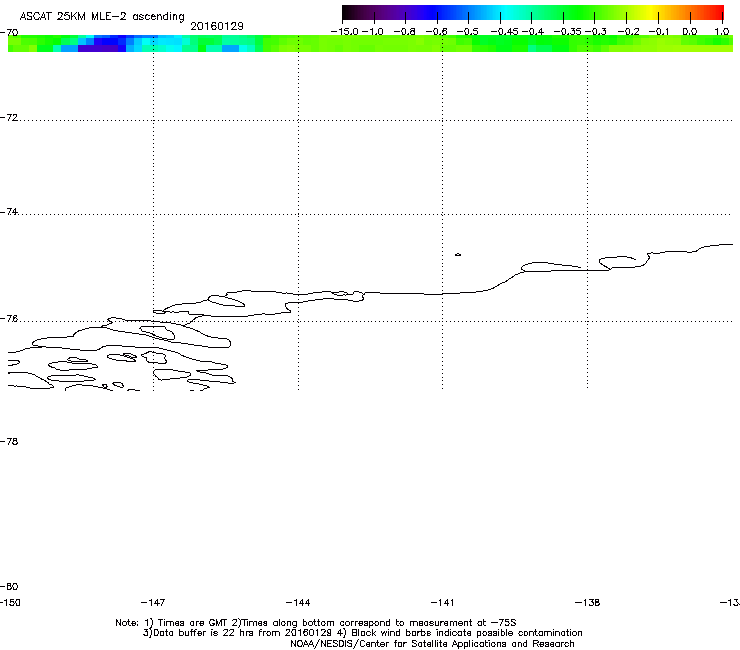
Task: Click the small island outline near -141 longitude
Action: coord(458,255)
